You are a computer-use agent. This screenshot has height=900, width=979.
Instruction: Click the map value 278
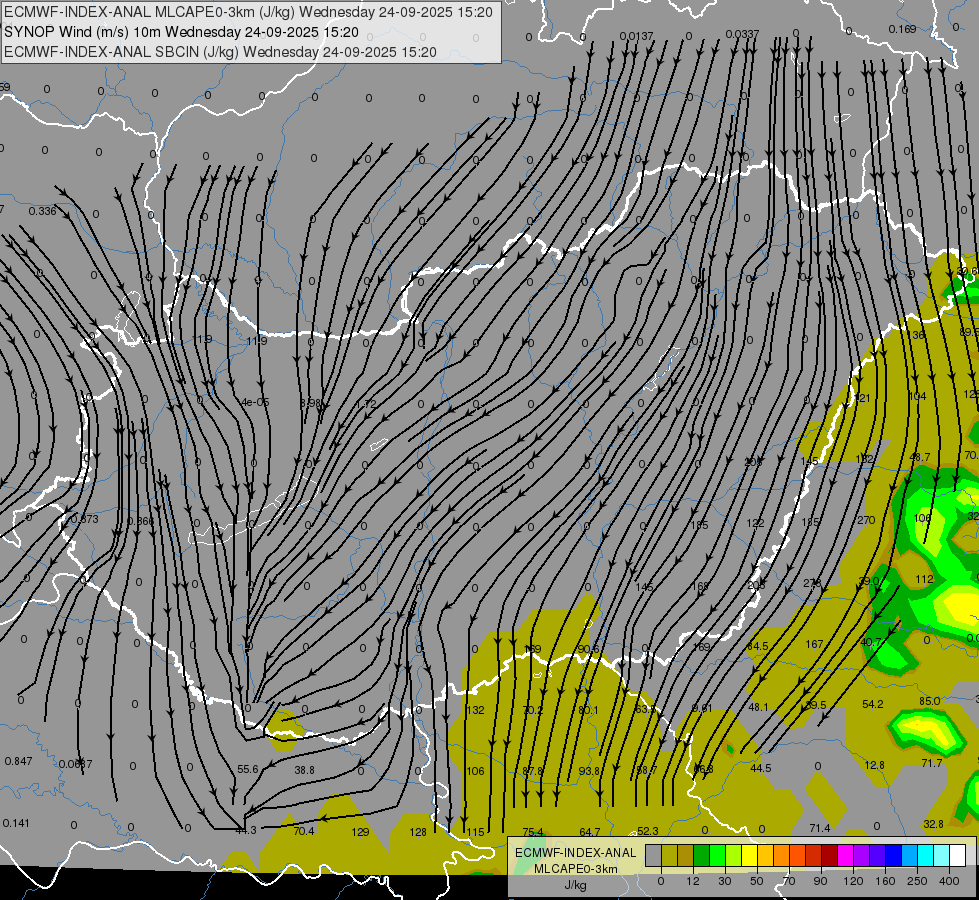[812, 583]
